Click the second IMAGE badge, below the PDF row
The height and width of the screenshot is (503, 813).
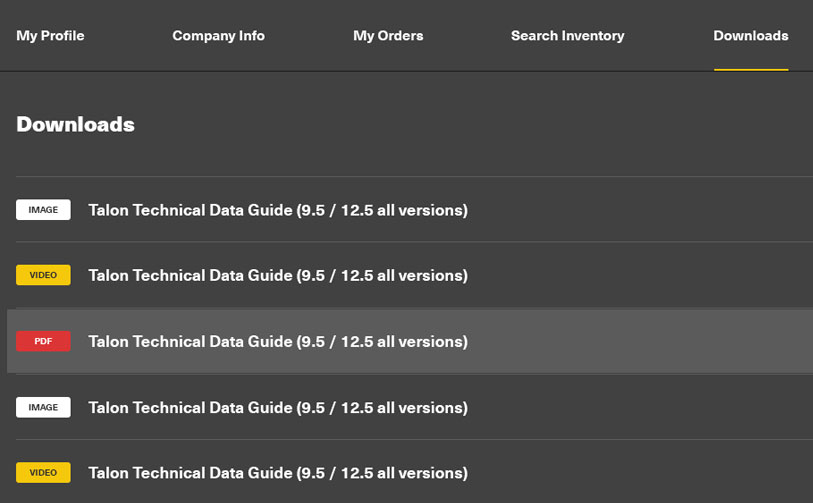coord(43,407)
